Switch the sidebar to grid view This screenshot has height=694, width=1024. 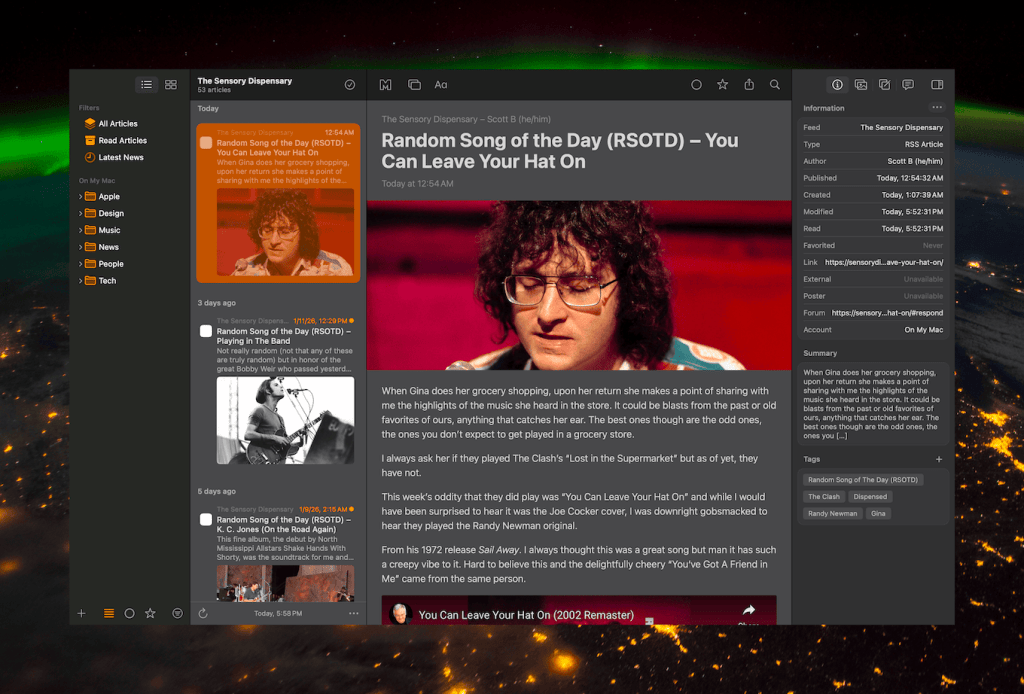coord(170,84)
